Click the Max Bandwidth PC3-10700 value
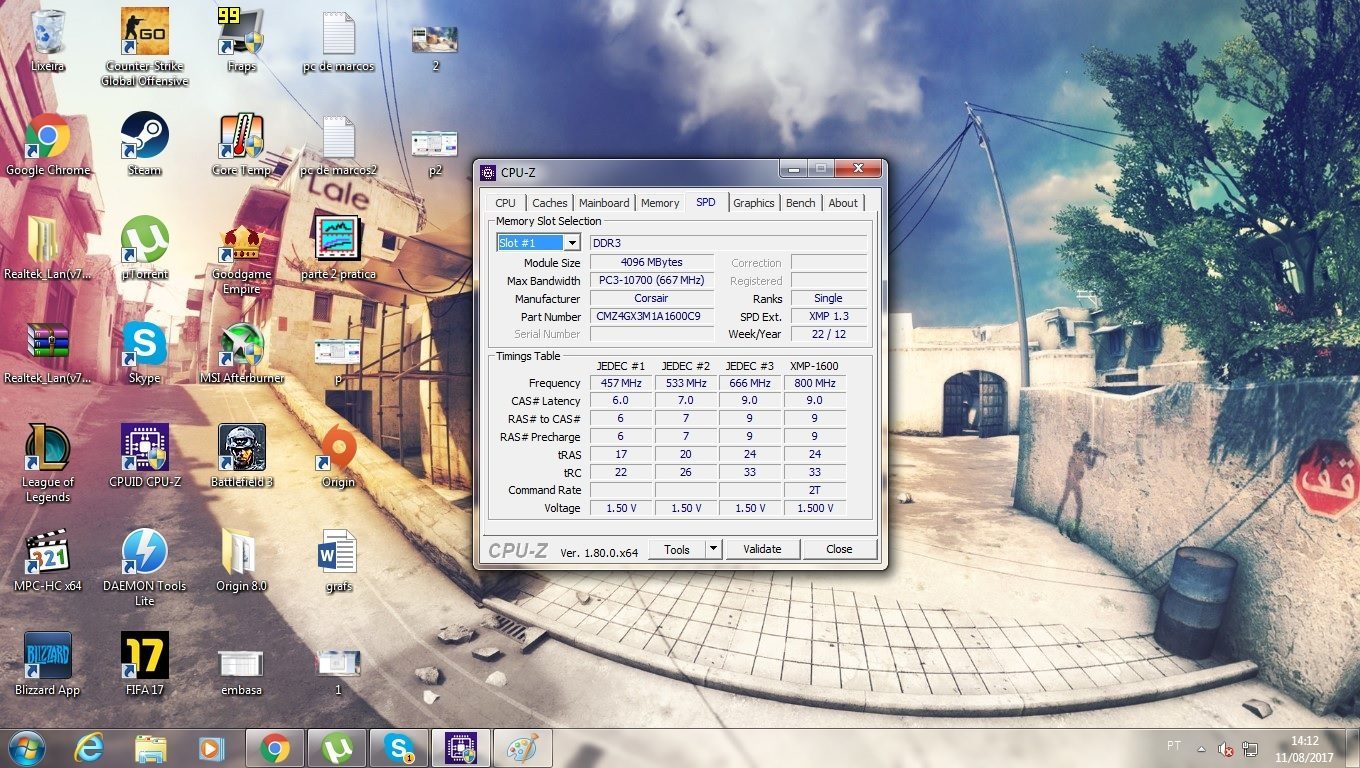Viewport: 1360px width, 768px height. coord(652,280)
